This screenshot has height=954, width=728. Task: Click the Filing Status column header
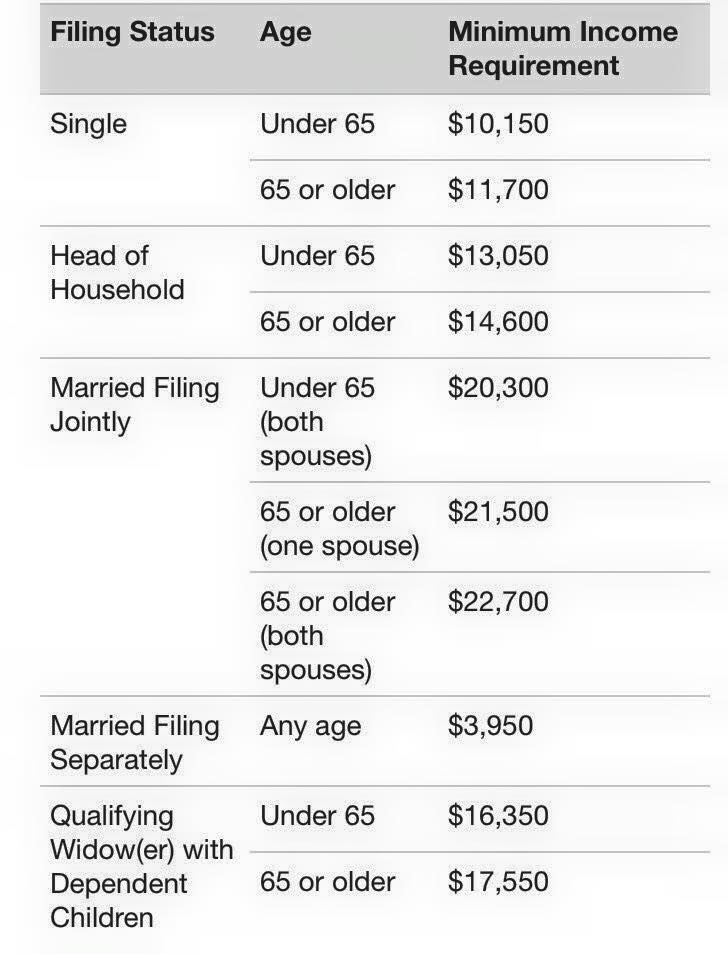[x=132, y=32]
